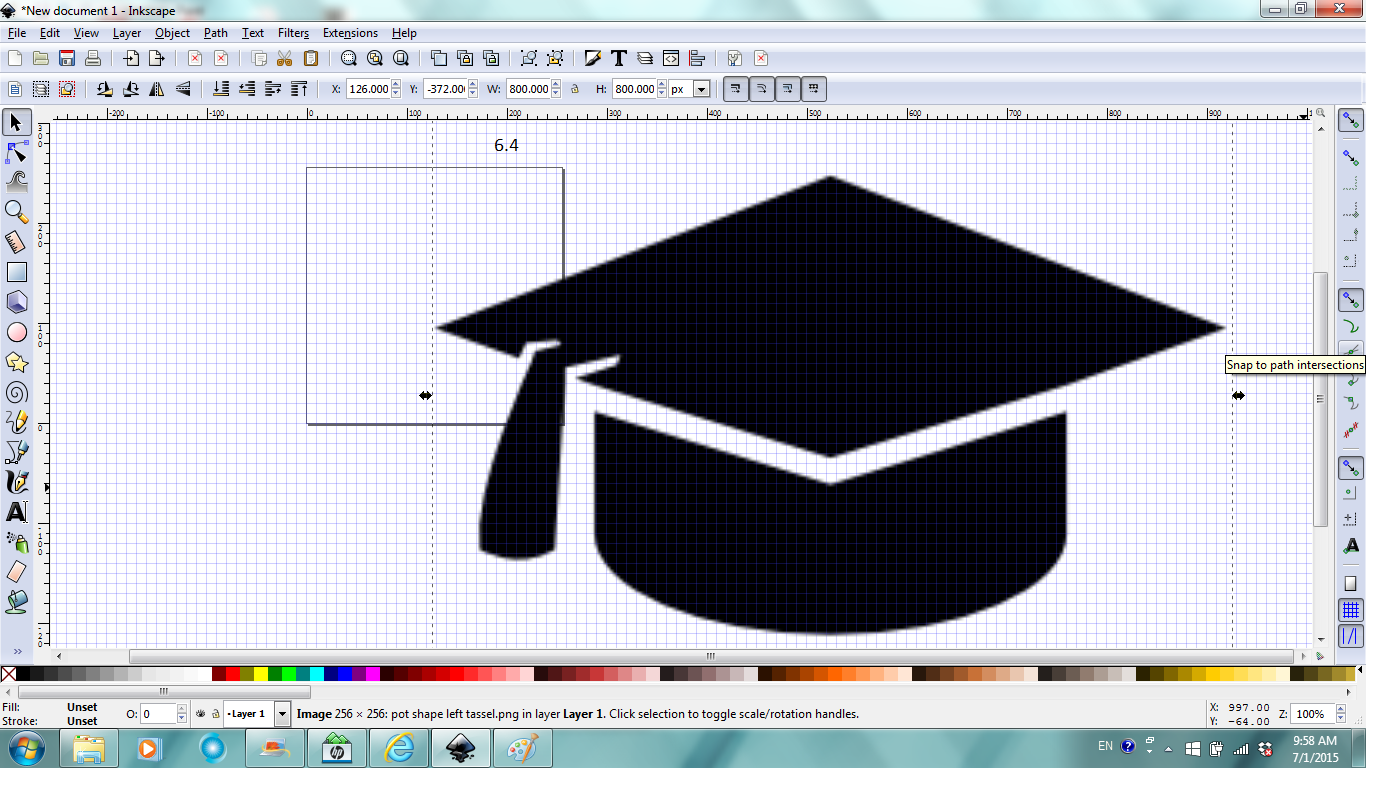Select the Node editing tool
The image size is (1384, 788).
(x=16, y=151)
